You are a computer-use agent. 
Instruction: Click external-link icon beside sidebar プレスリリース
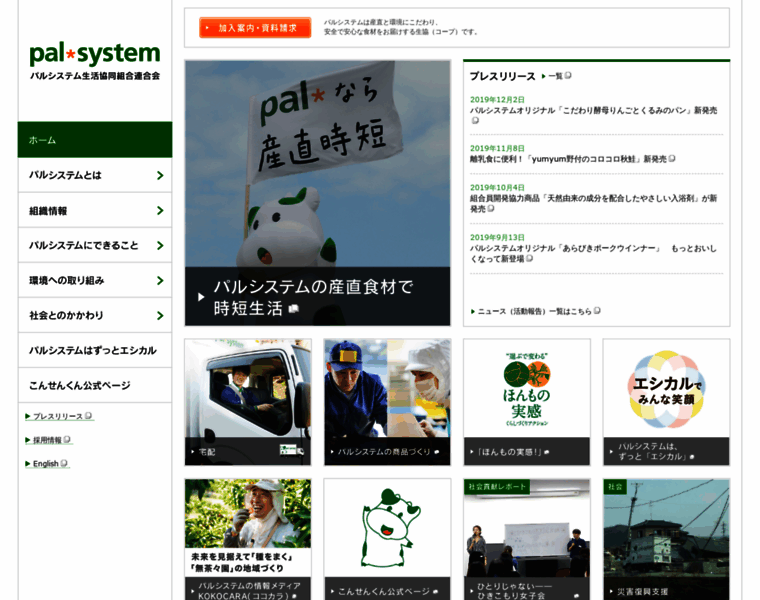(88, 416)
